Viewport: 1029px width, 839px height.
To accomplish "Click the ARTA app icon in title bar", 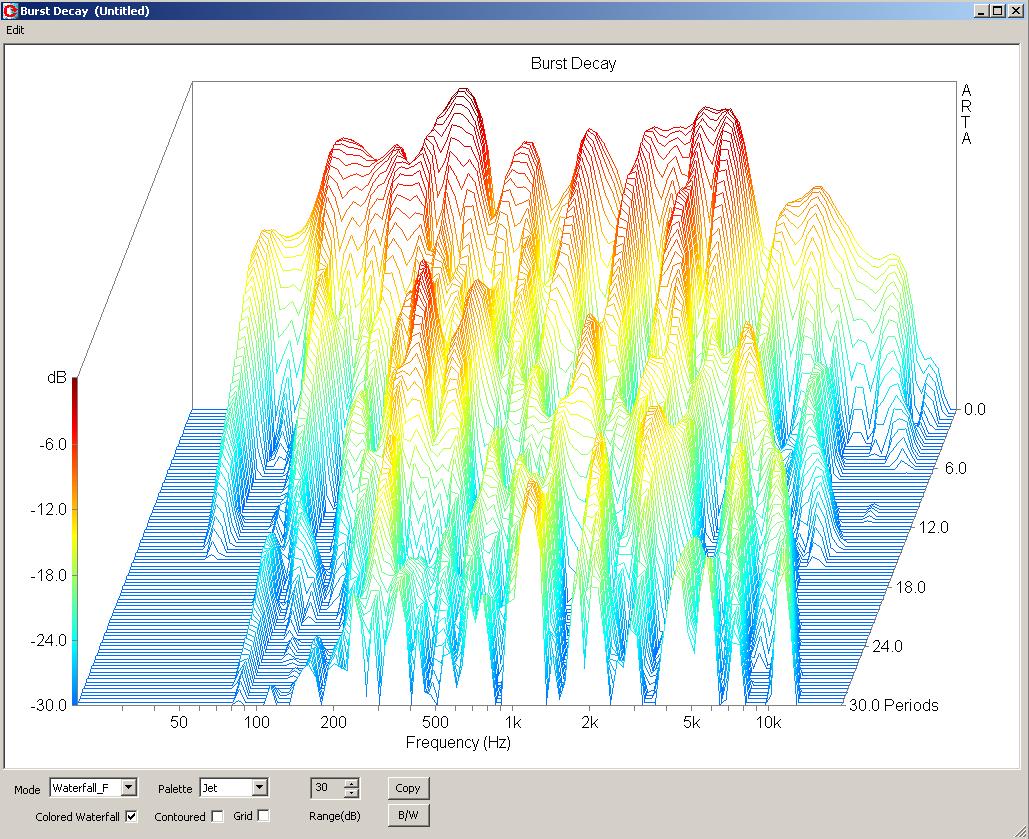I will tap(10, 11).
